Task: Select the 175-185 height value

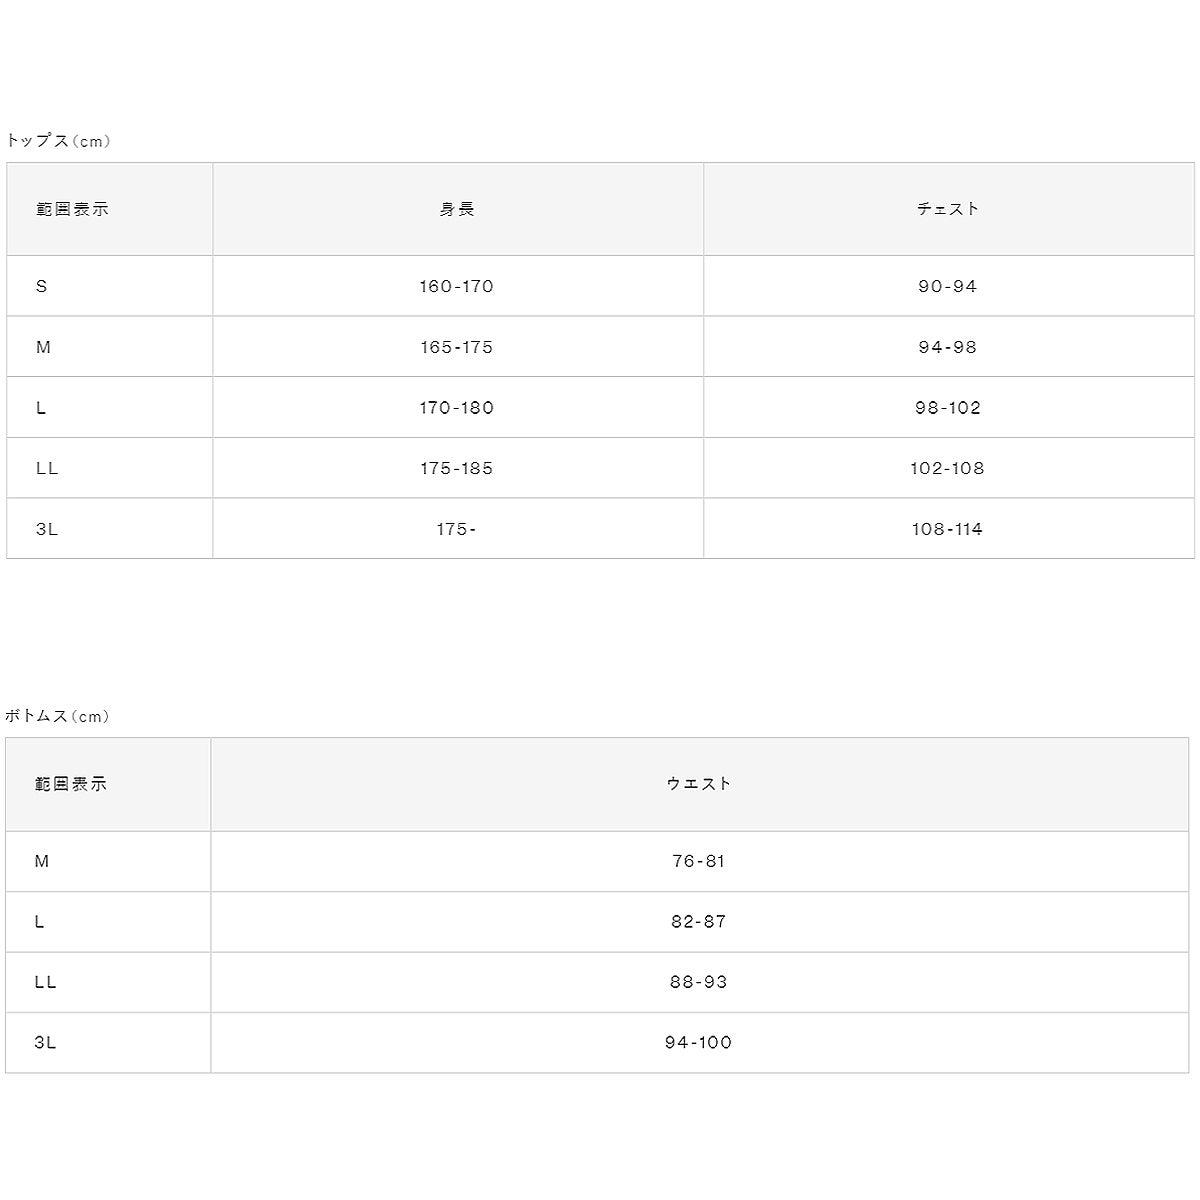Action: click(x=457, y=468)
